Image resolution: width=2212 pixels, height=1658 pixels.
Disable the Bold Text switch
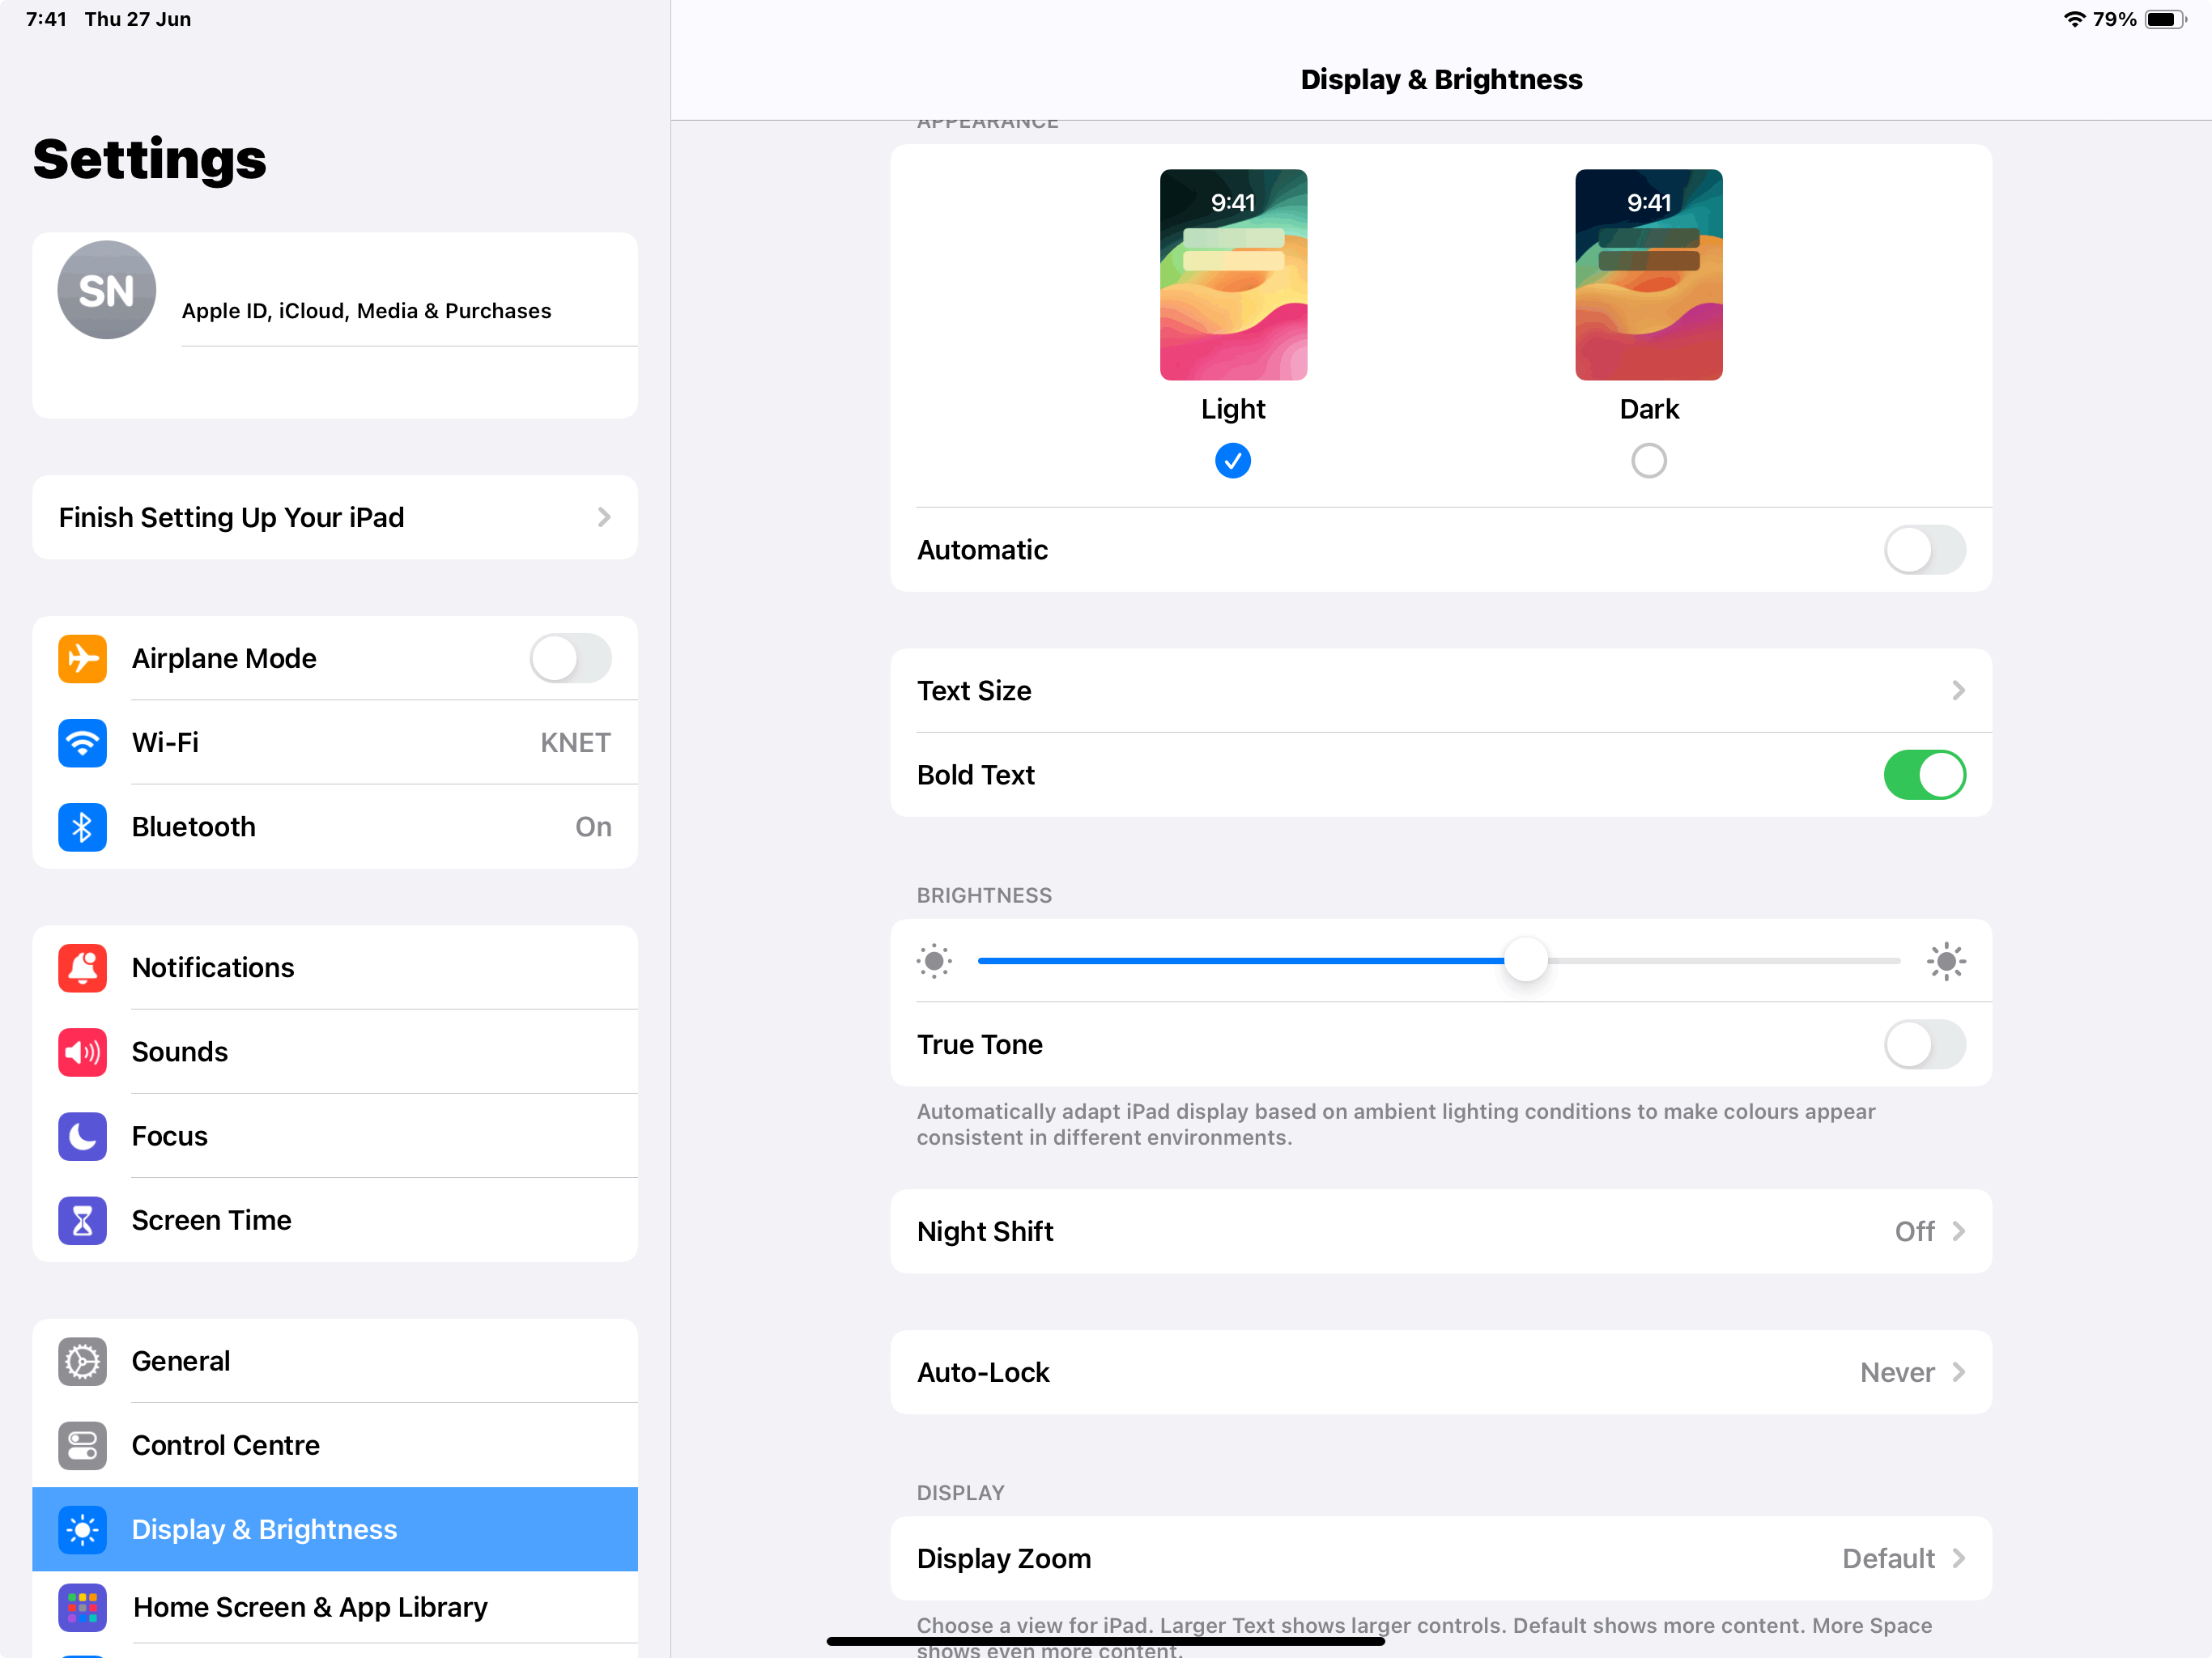1924,775
